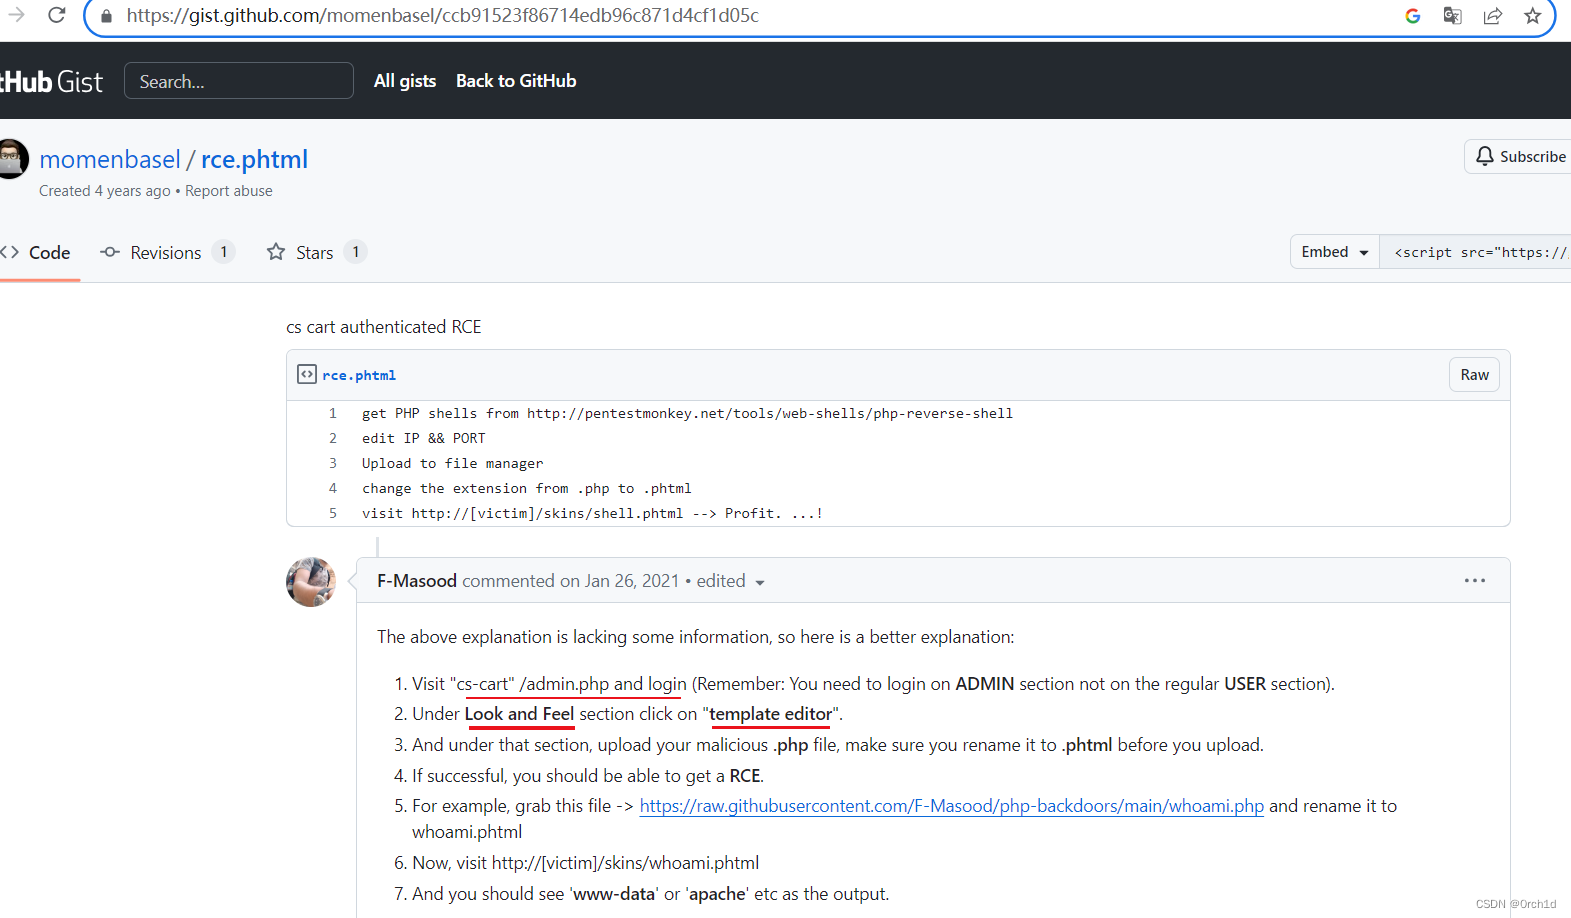Select line number 4 of the code
Image resolution: width=1571 pixels, height=918 pixels.
coord(333,488)
